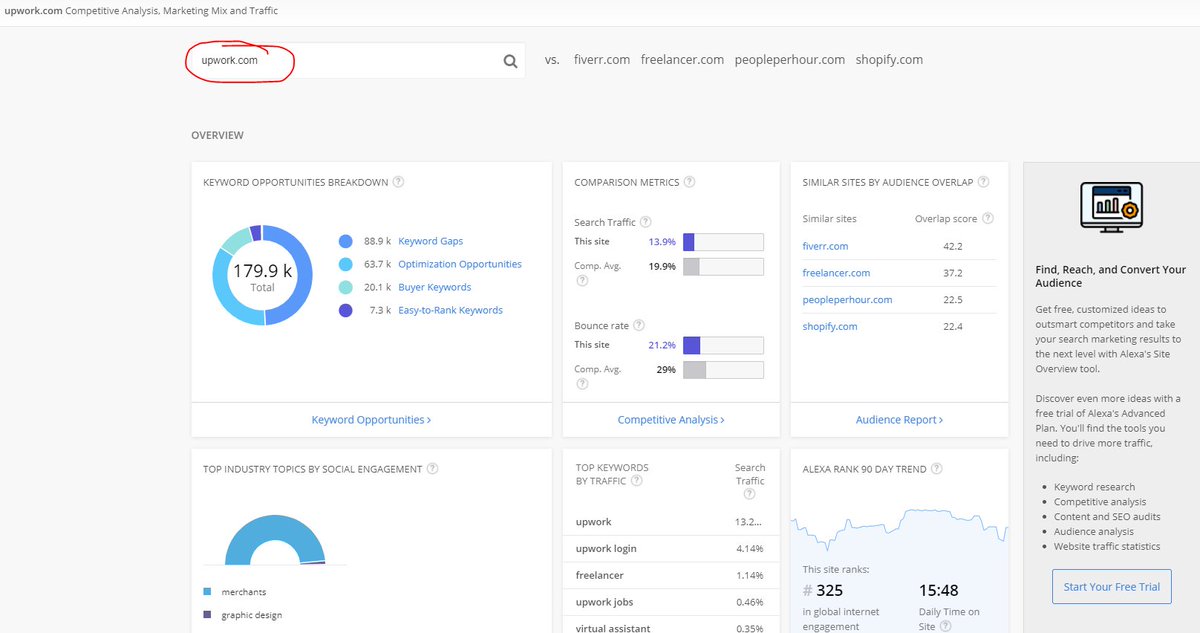This screenshot has width=1200, height=633.
Task: Click the Keyword Gaps legend dot
Action: [x=346, y=241]
